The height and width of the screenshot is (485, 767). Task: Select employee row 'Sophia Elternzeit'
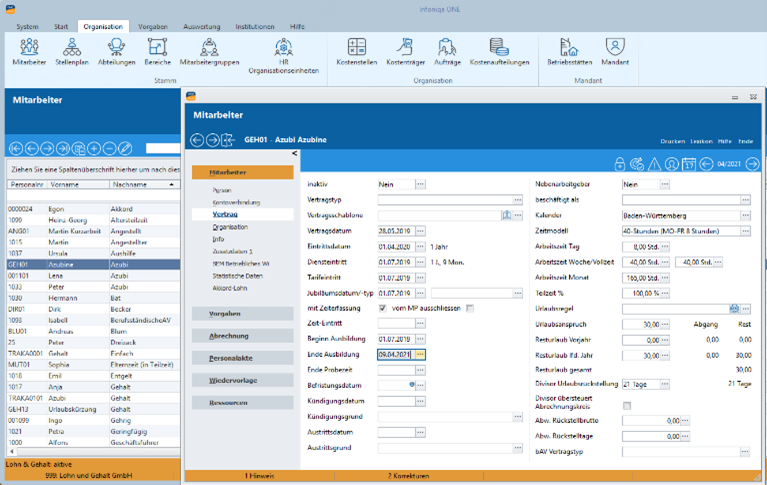pyautogui.click(x=93, y=365)
